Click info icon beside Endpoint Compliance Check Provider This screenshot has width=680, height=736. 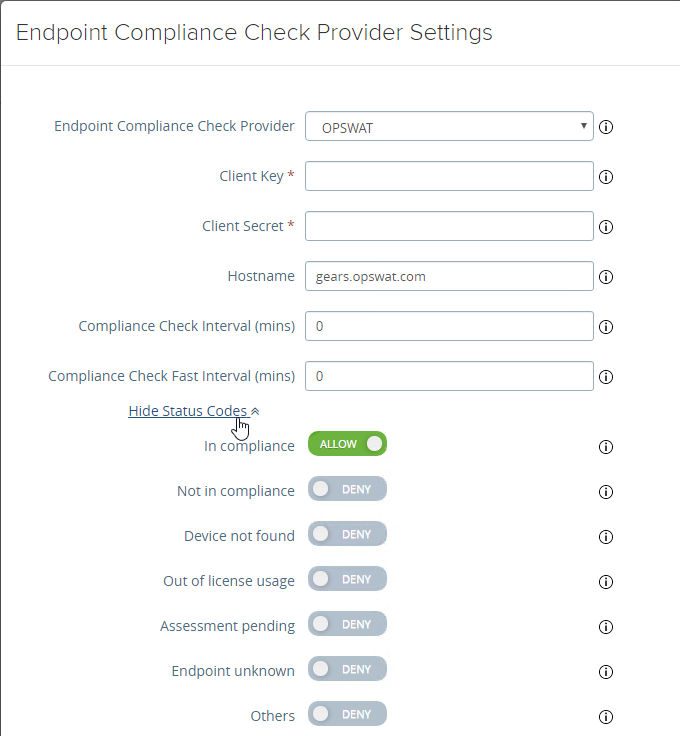coord(606,127)
